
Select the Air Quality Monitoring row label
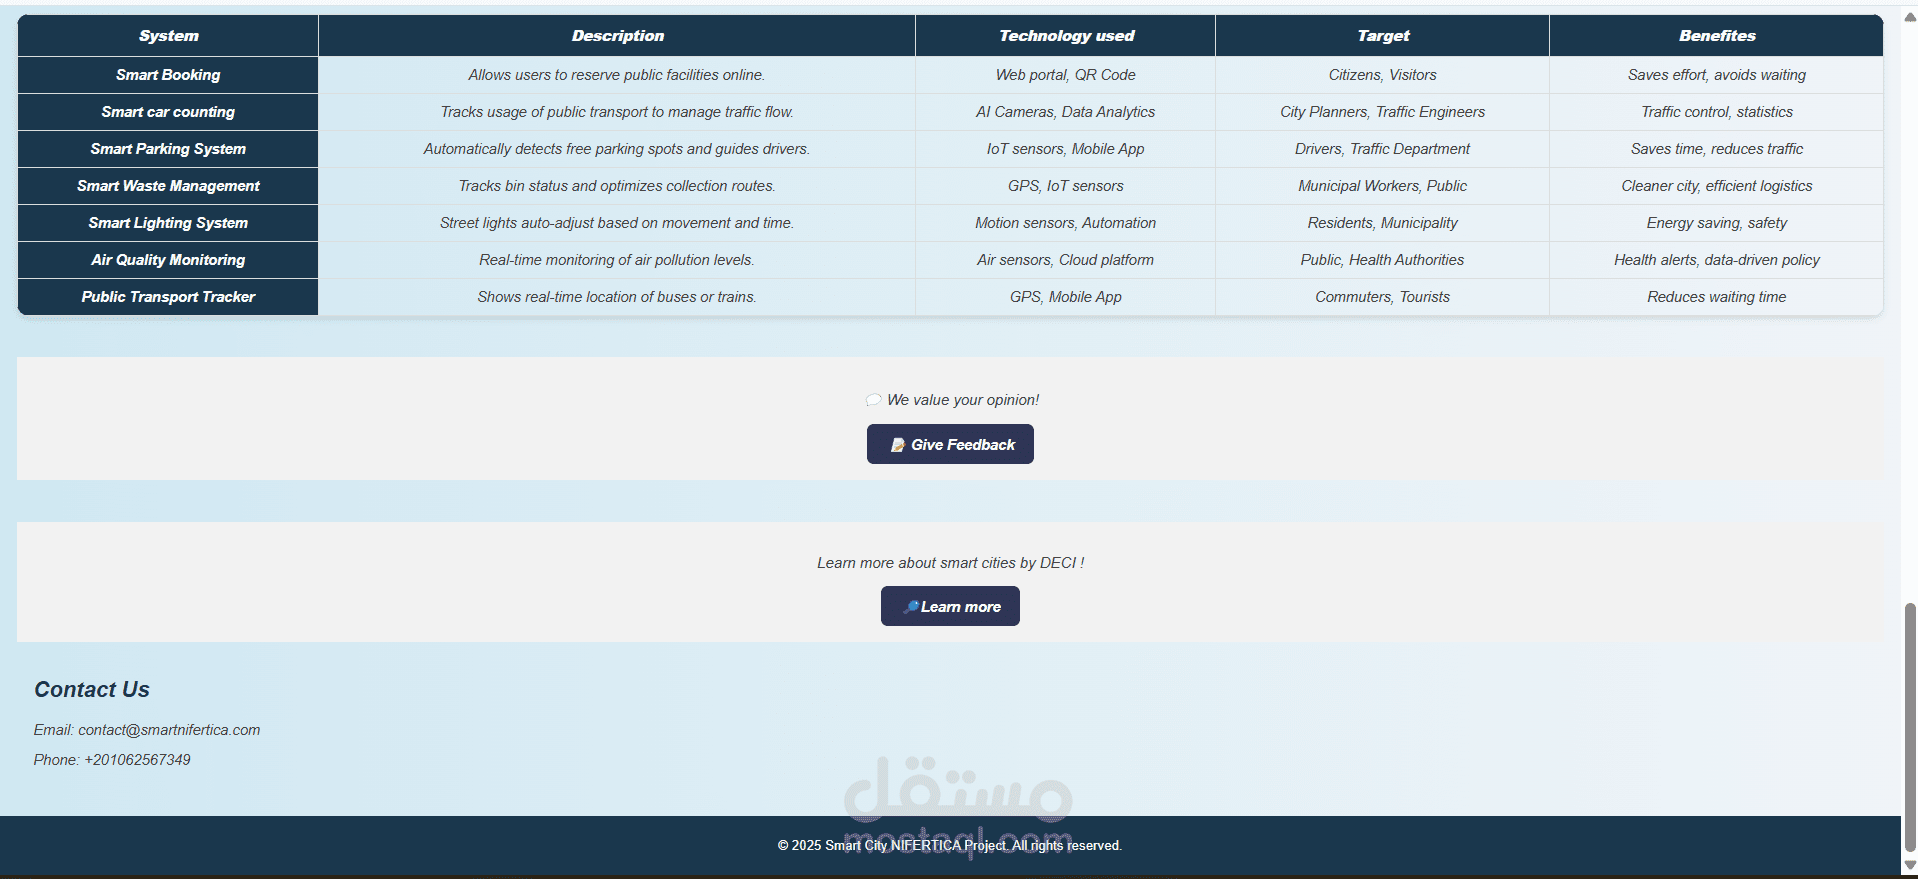tap(168, 260)
